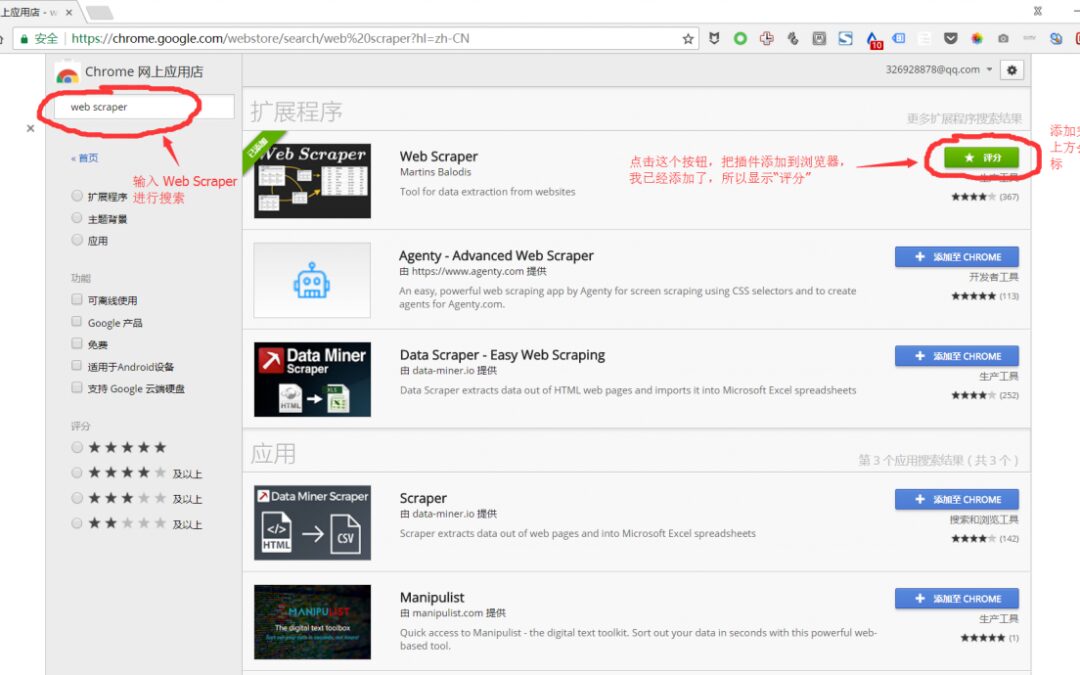Click the black shield extension icon

click(714, 39)
